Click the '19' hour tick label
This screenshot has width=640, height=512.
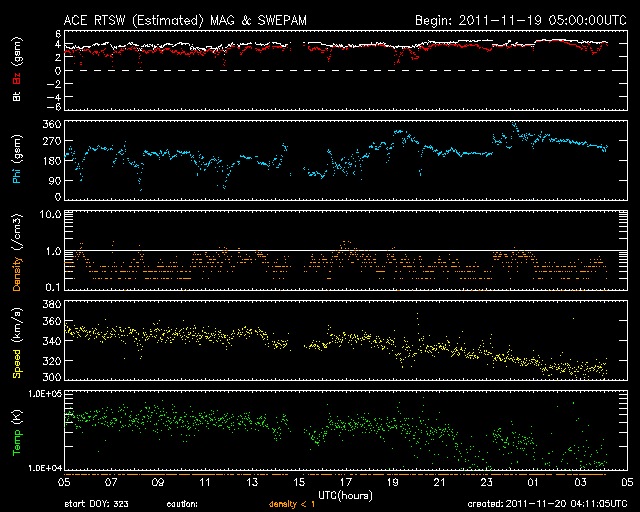tap(393, 482)
